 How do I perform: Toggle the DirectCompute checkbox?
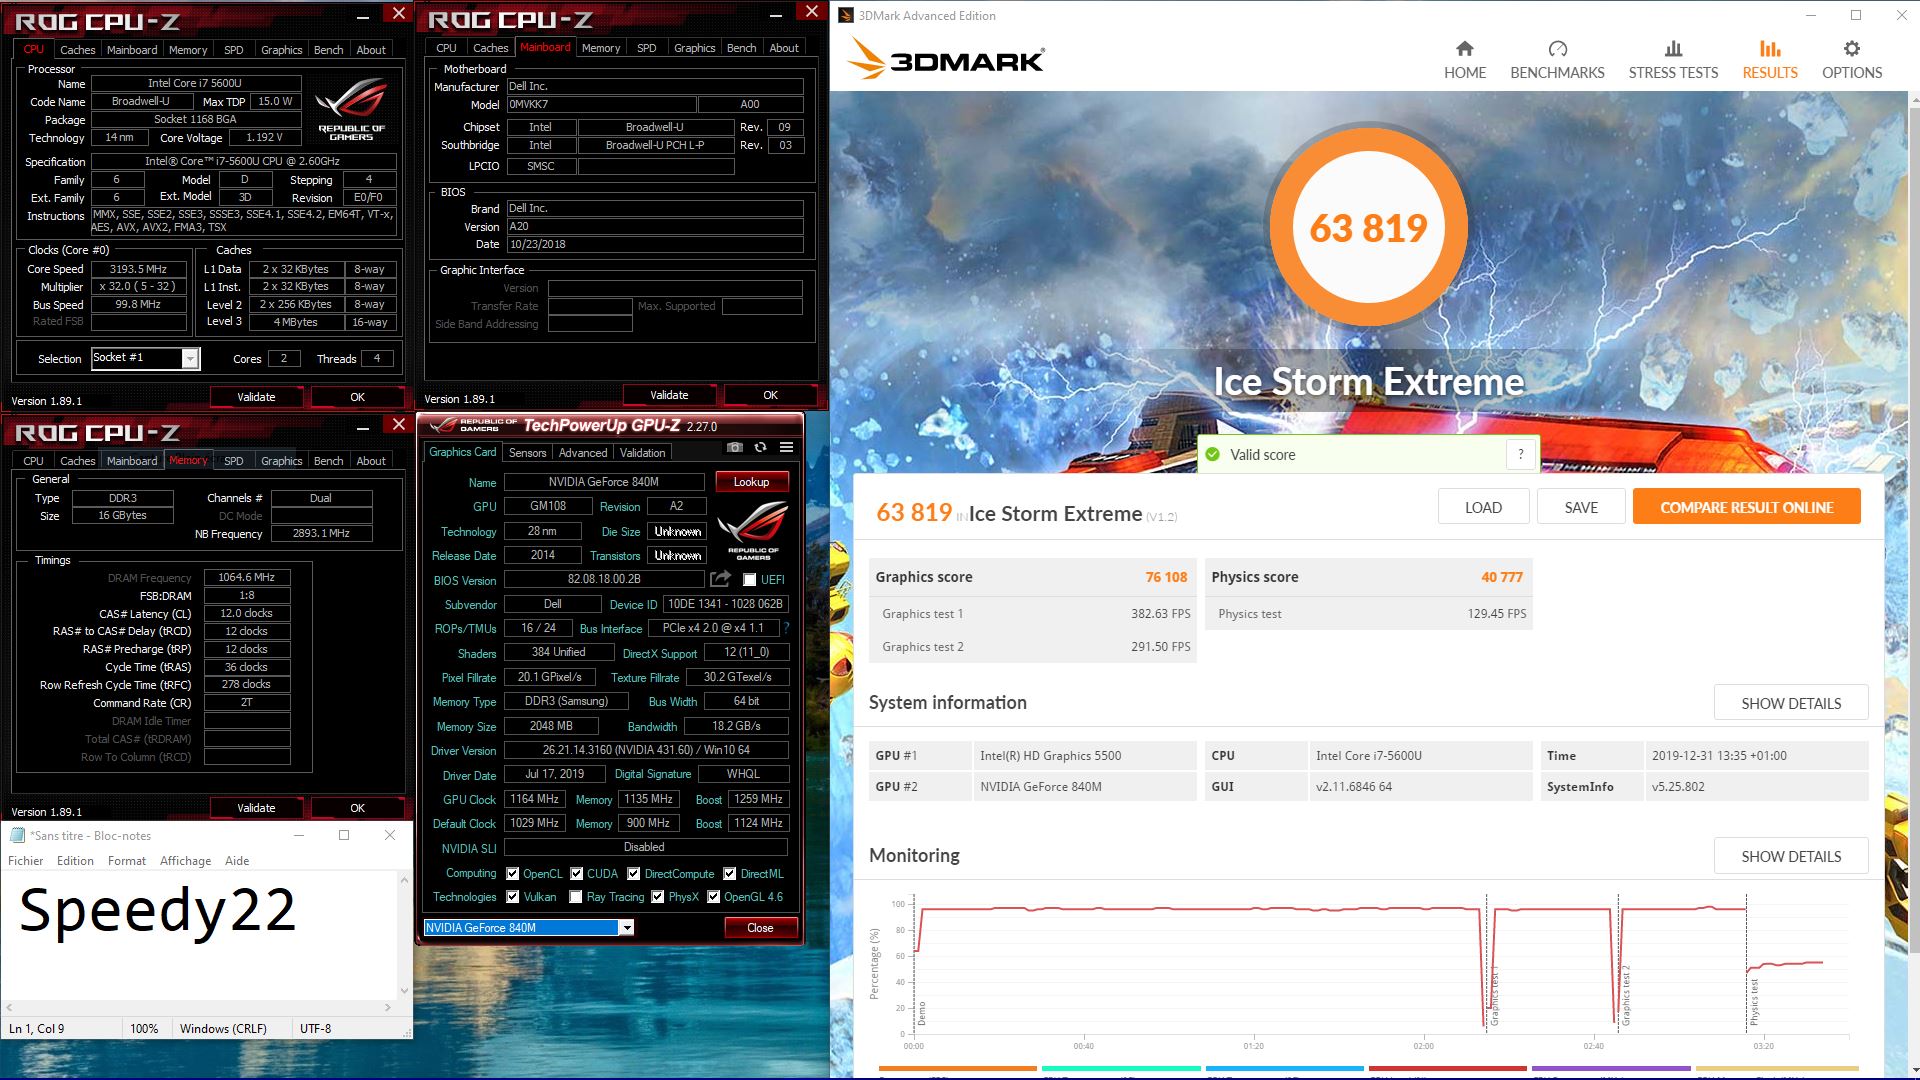[634, 873]
